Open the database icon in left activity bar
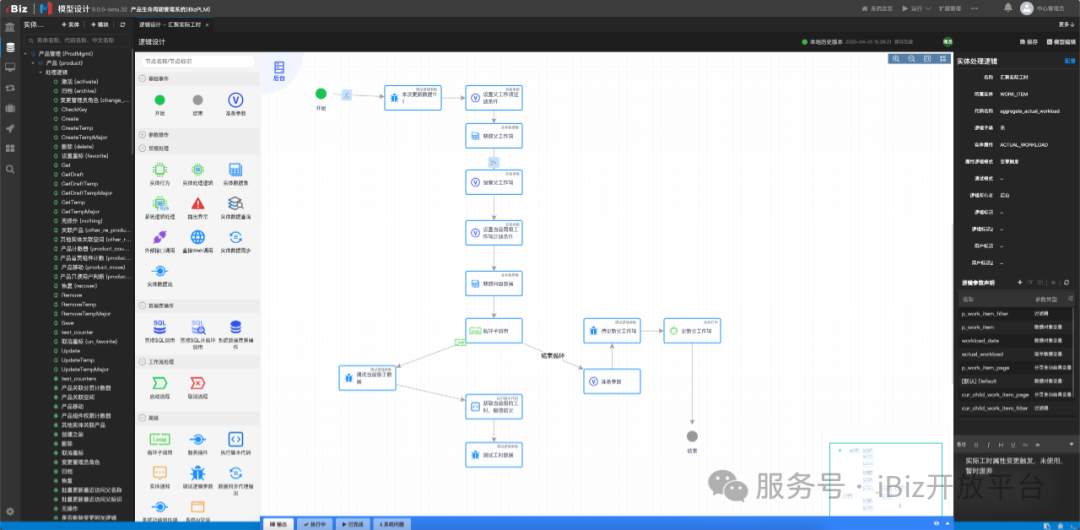The image size is (1080, 530). (10, 48)
